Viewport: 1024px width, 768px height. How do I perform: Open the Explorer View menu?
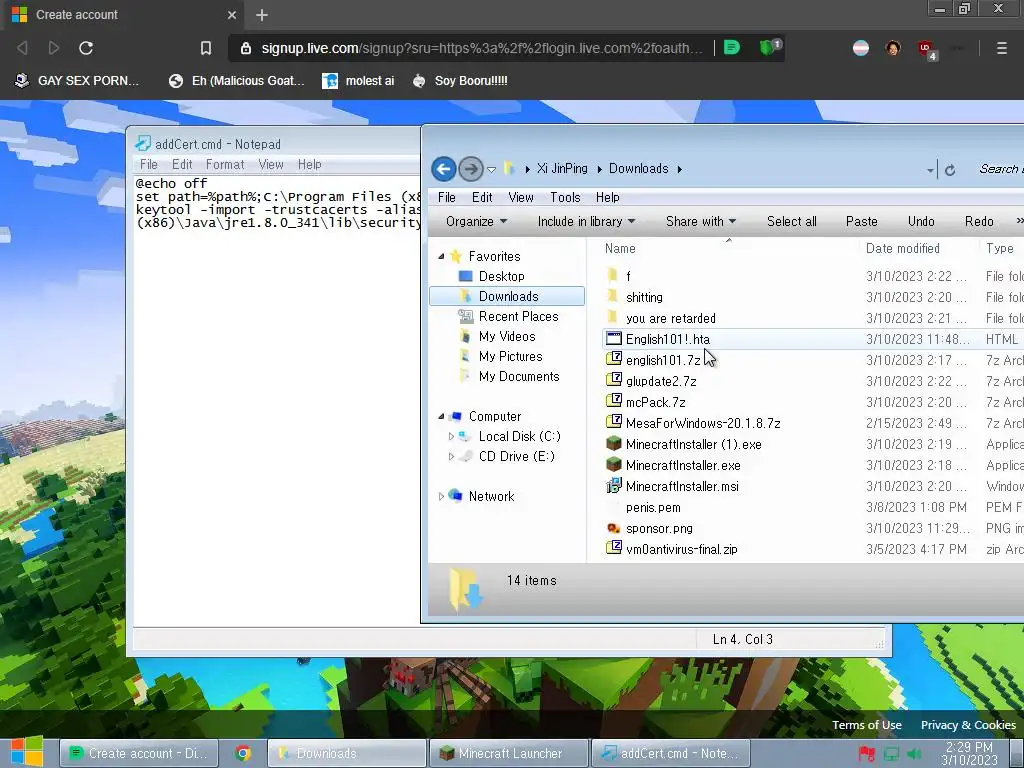pyautogui.click(x=520, y=197)
